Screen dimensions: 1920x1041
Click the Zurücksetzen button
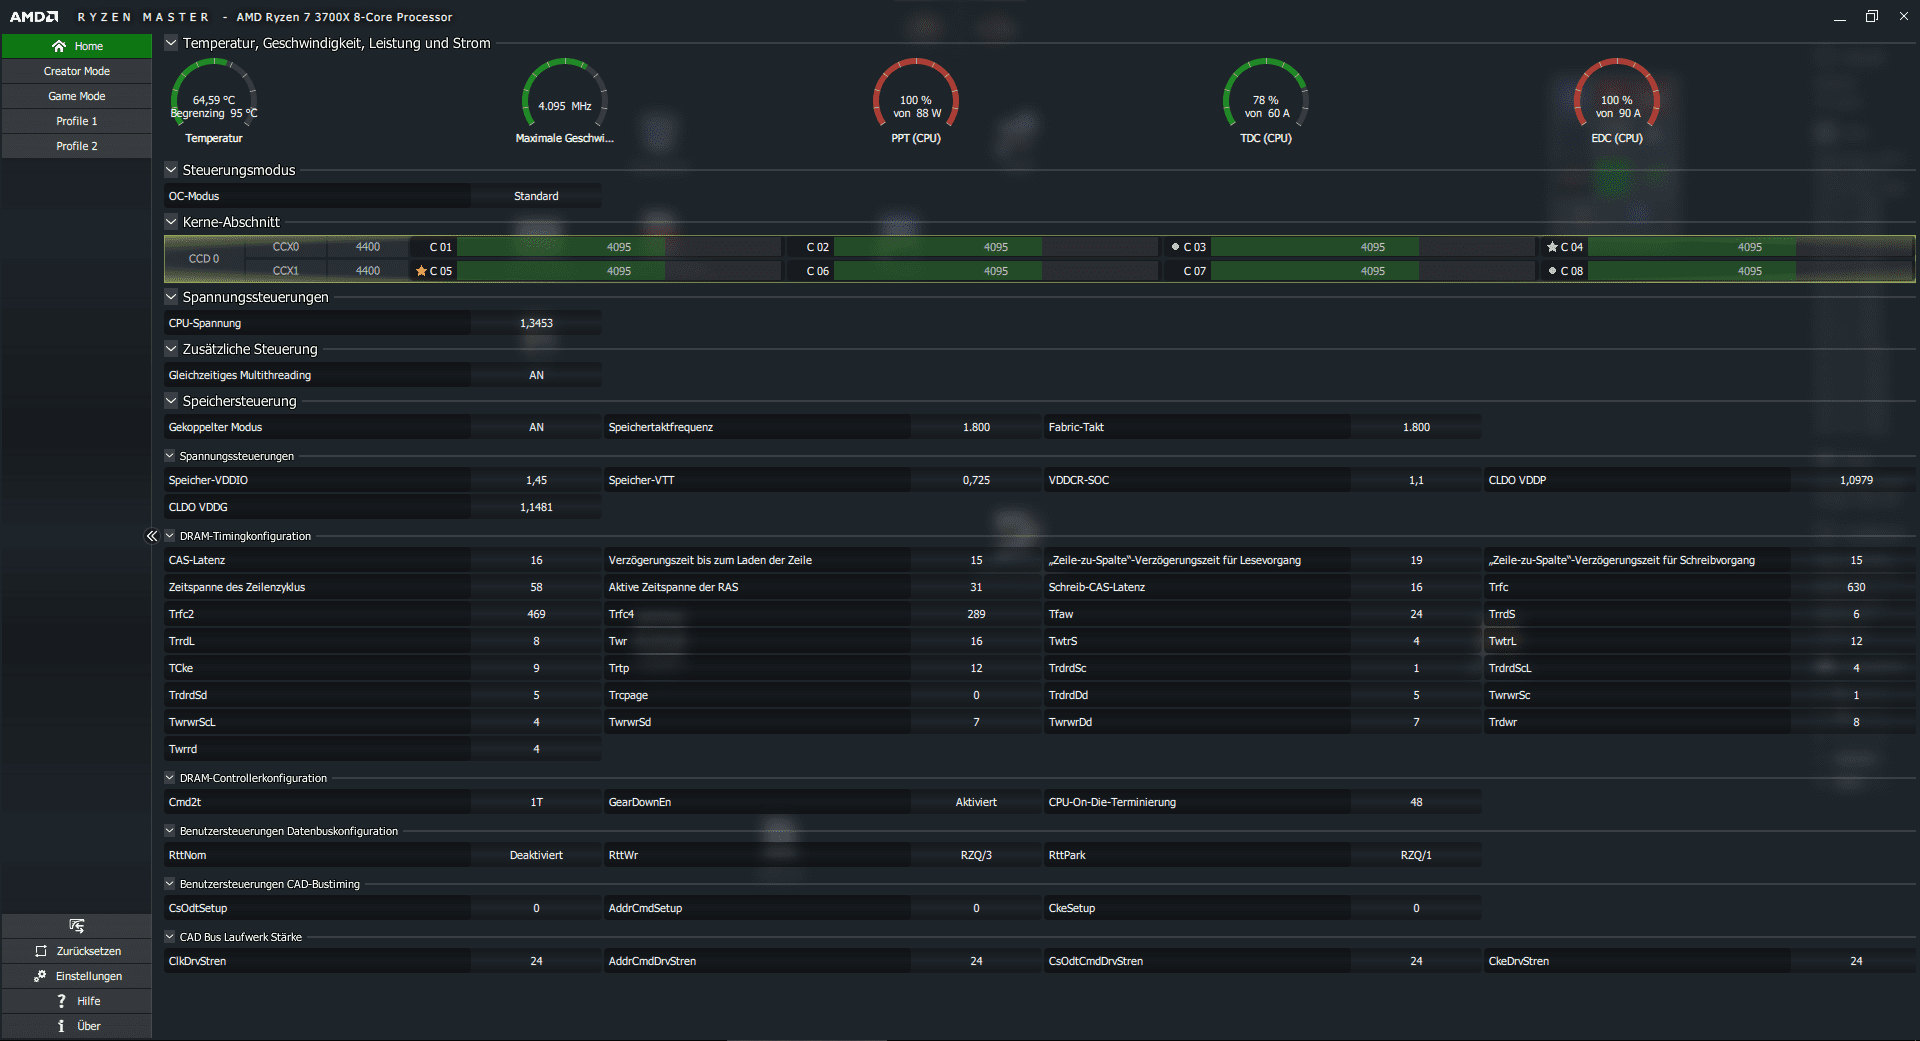pos(77,951)
